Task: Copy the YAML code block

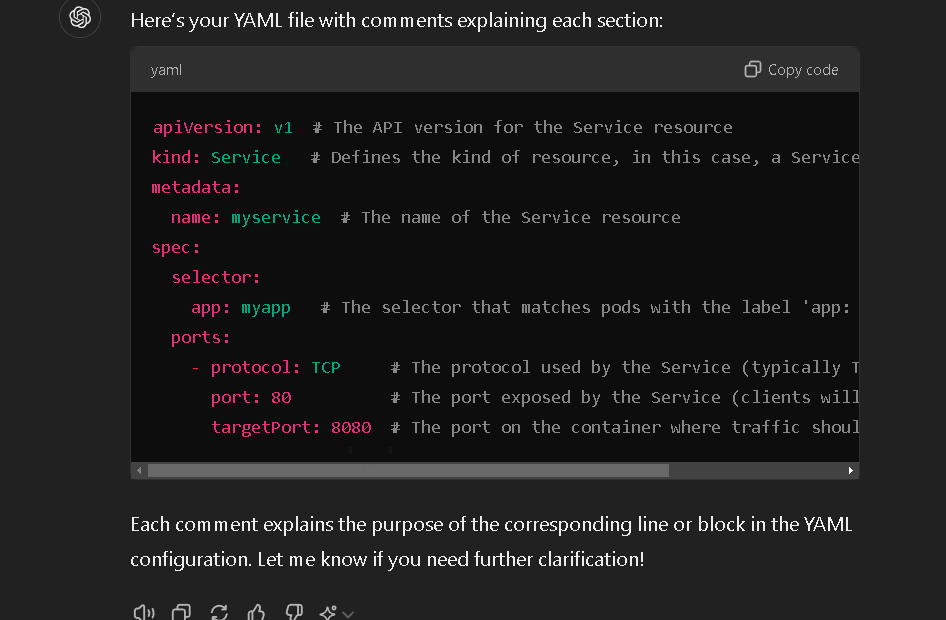Action: click(791, 70)
